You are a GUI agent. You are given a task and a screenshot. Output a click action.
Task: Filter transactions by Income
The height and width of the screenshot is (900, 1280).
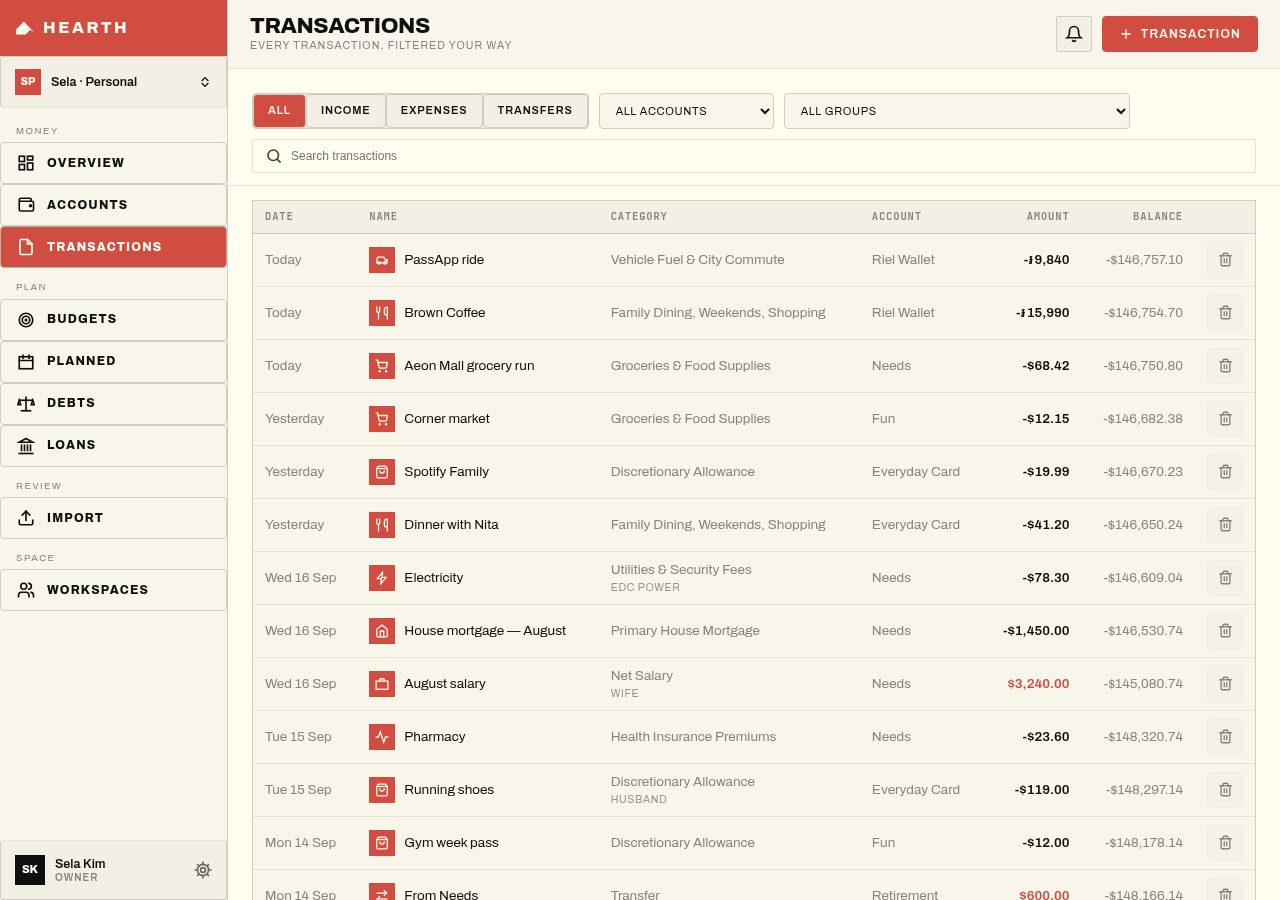(x=346, y=111)
